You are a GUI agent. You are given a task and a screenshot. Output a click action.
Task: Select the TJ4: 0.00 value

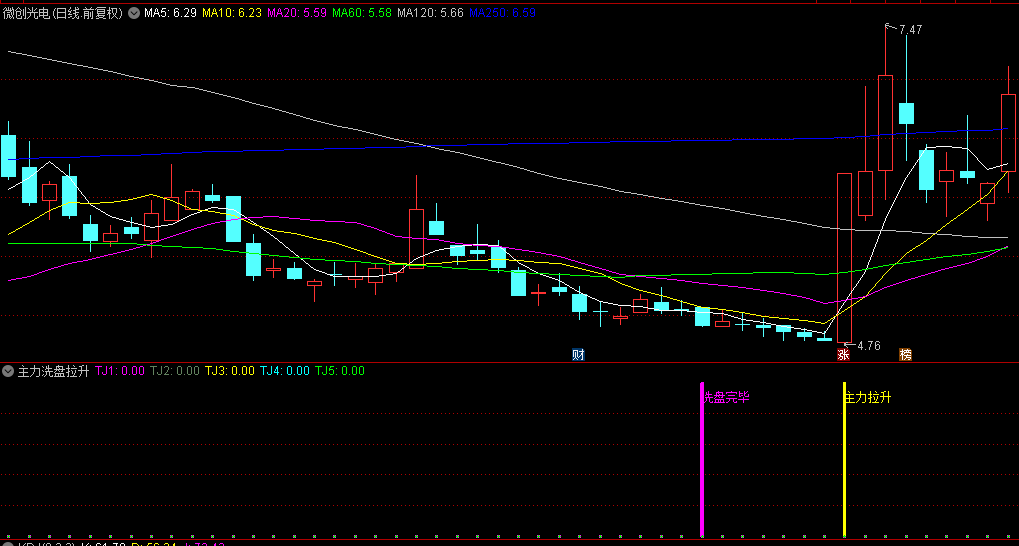coord(285,371)
